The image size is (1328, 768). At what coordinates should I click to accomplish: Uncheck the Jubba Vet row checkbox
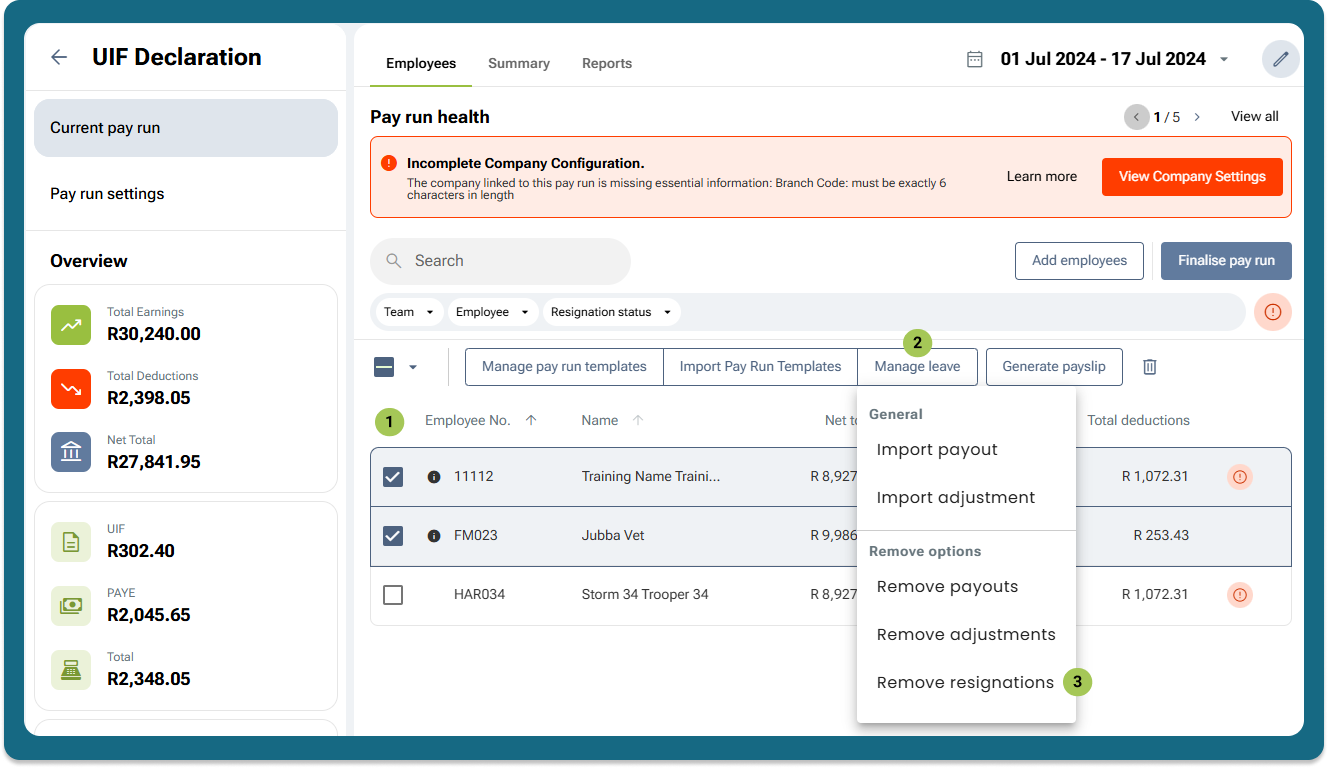tap(393, 536)
